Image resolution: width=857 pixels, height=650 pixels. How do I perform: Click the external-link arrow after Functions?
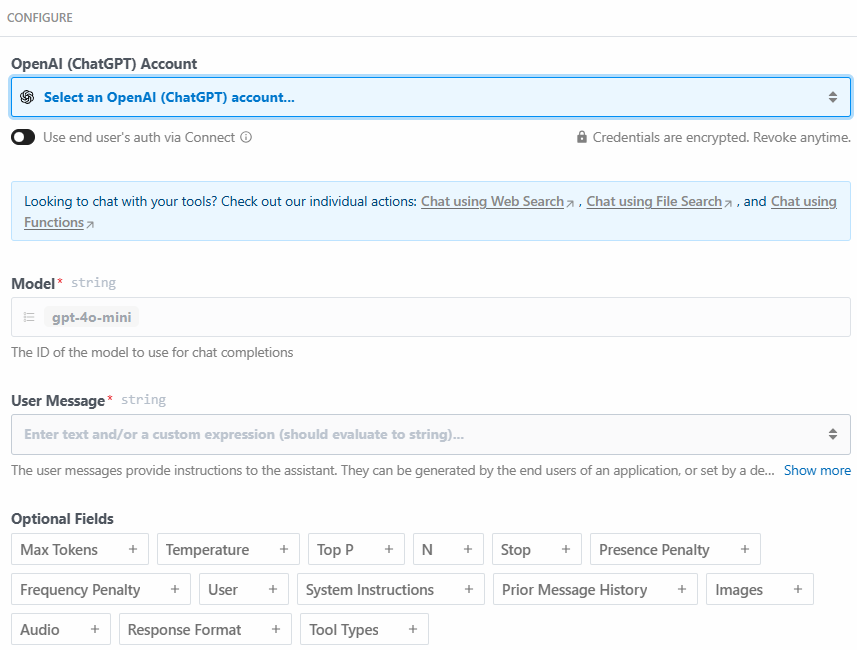(90, 224)
